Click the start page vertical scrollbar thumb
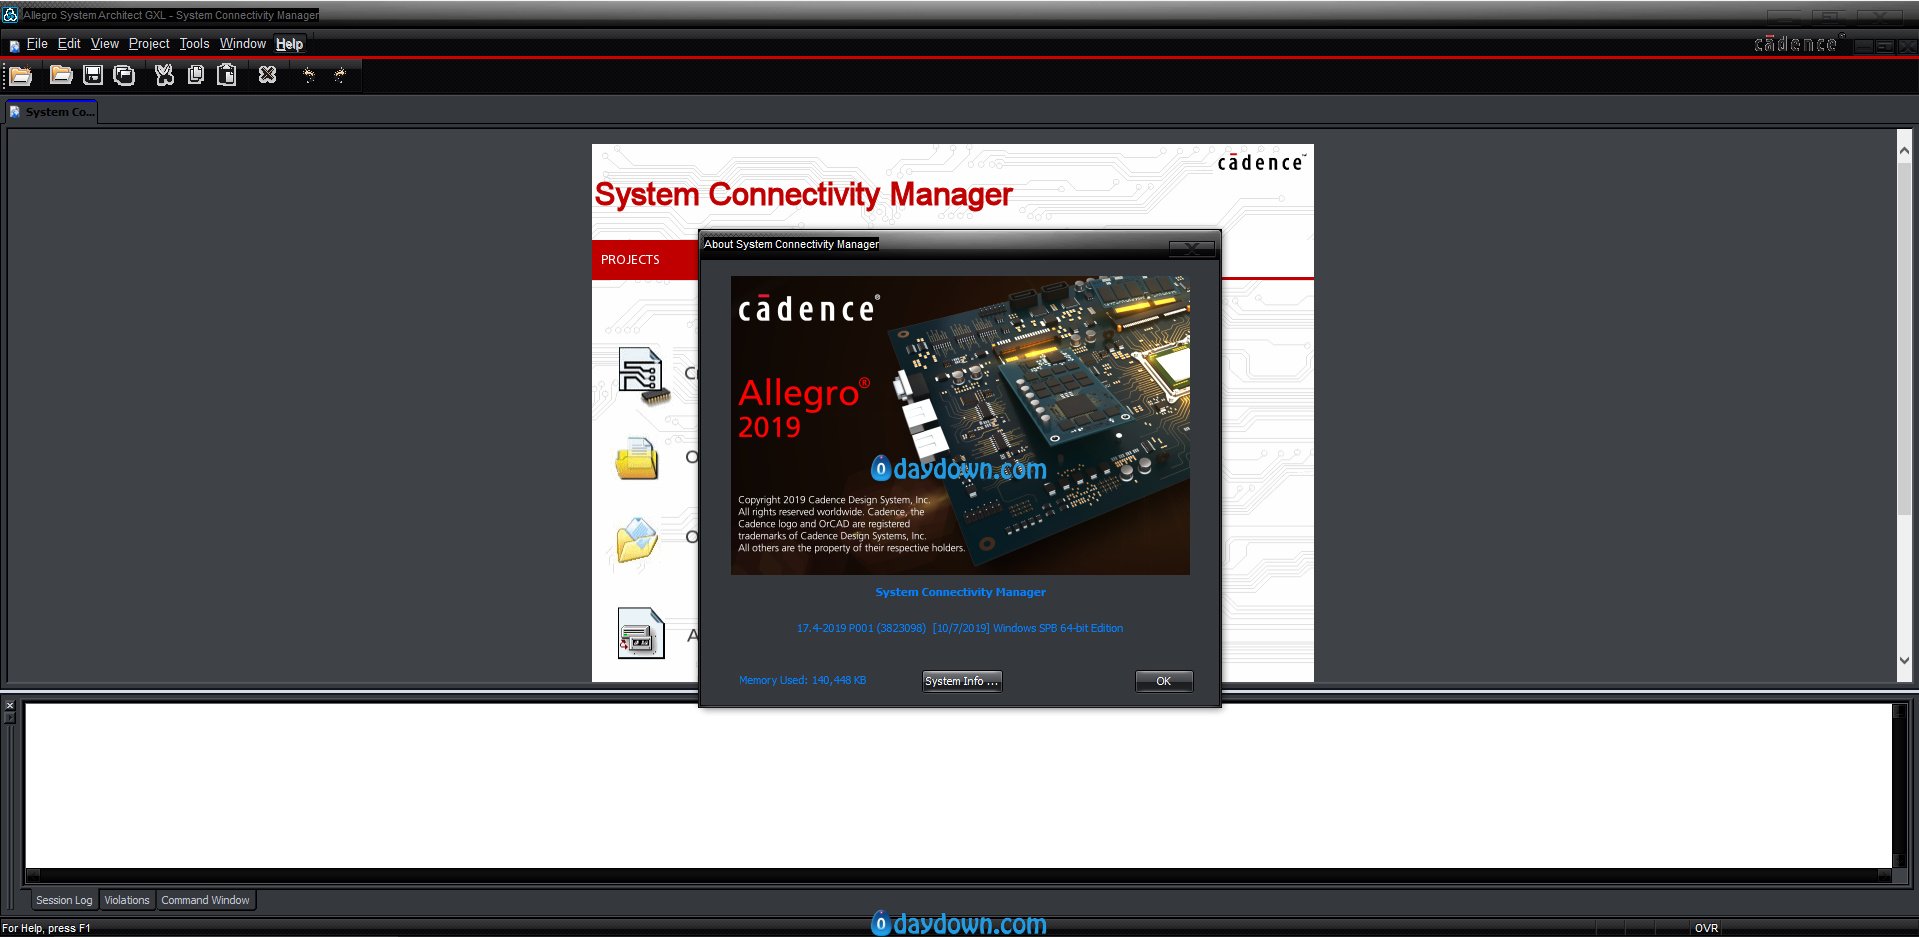Screen dimensions: 1919x937 coord(1904,338)
